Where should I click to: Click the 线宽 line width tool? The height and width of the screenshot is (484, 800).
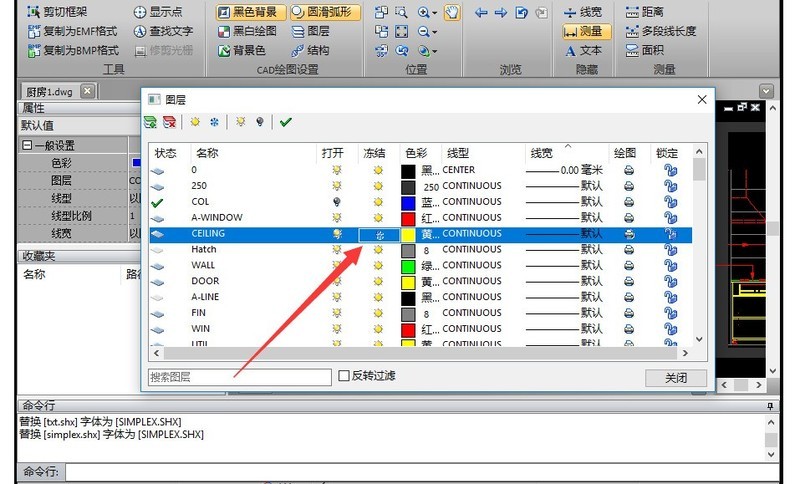[583, 12]
